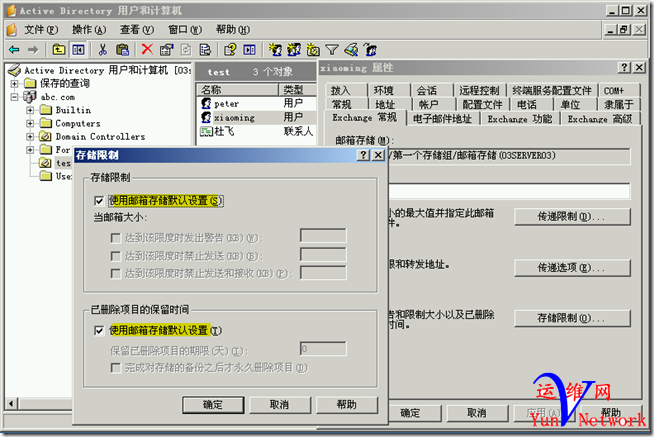
Task: Open the 操作(A) menu
Action: coord(89,30)
